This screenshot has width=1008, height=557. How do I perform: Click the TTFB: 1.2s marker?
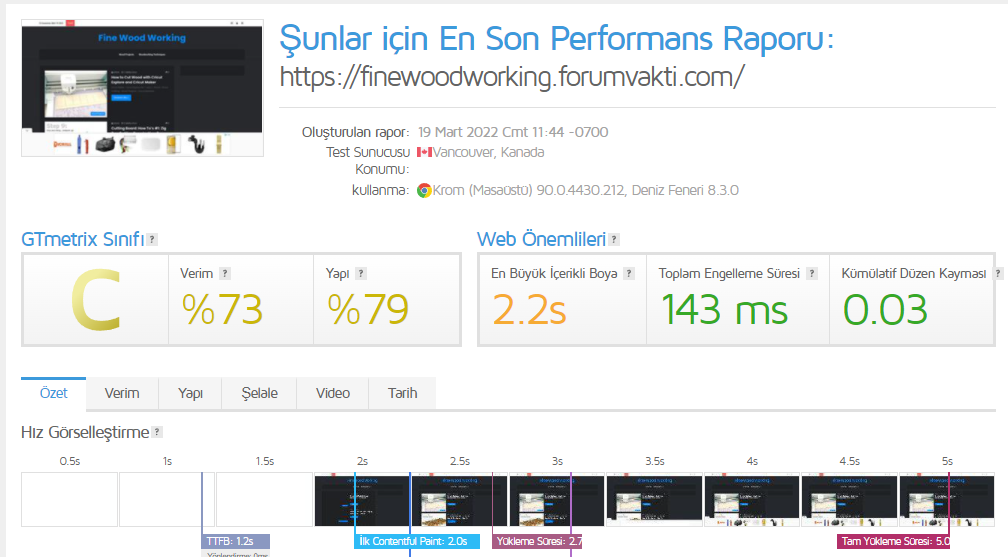click(235, 542)
